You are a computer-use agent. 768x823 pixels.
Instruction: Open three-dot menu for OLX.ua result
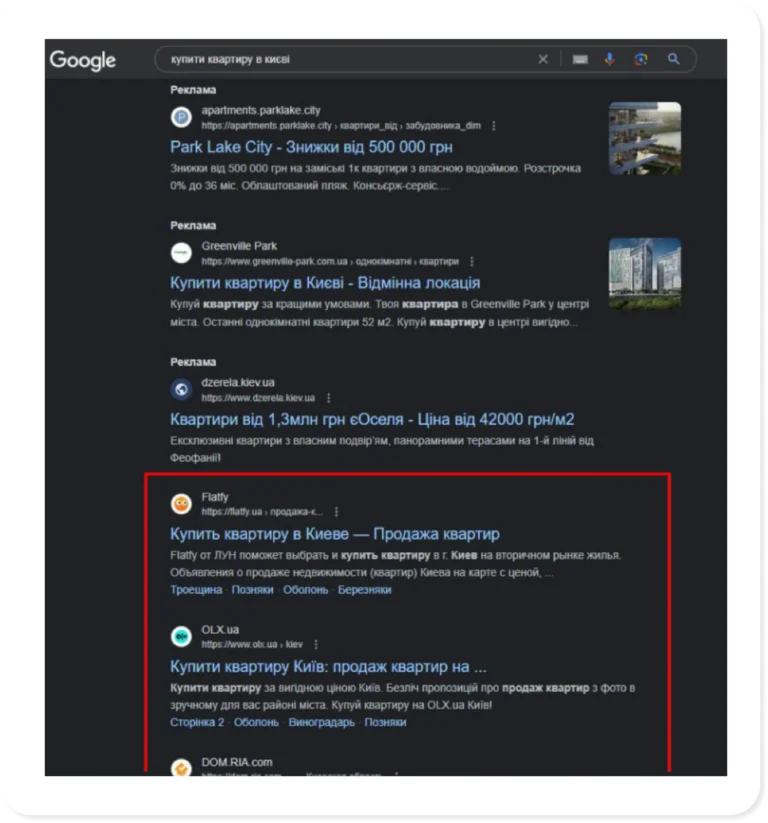click(x=315, y=645)
